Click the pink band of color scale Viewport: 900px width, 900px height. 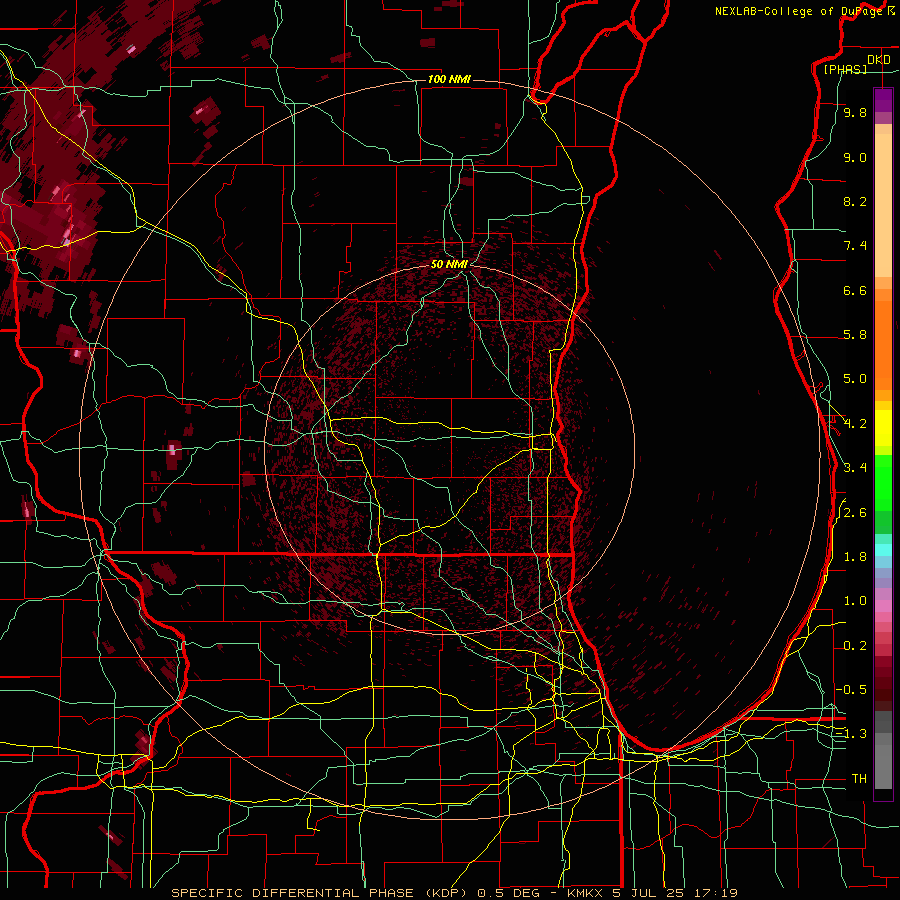883,606
